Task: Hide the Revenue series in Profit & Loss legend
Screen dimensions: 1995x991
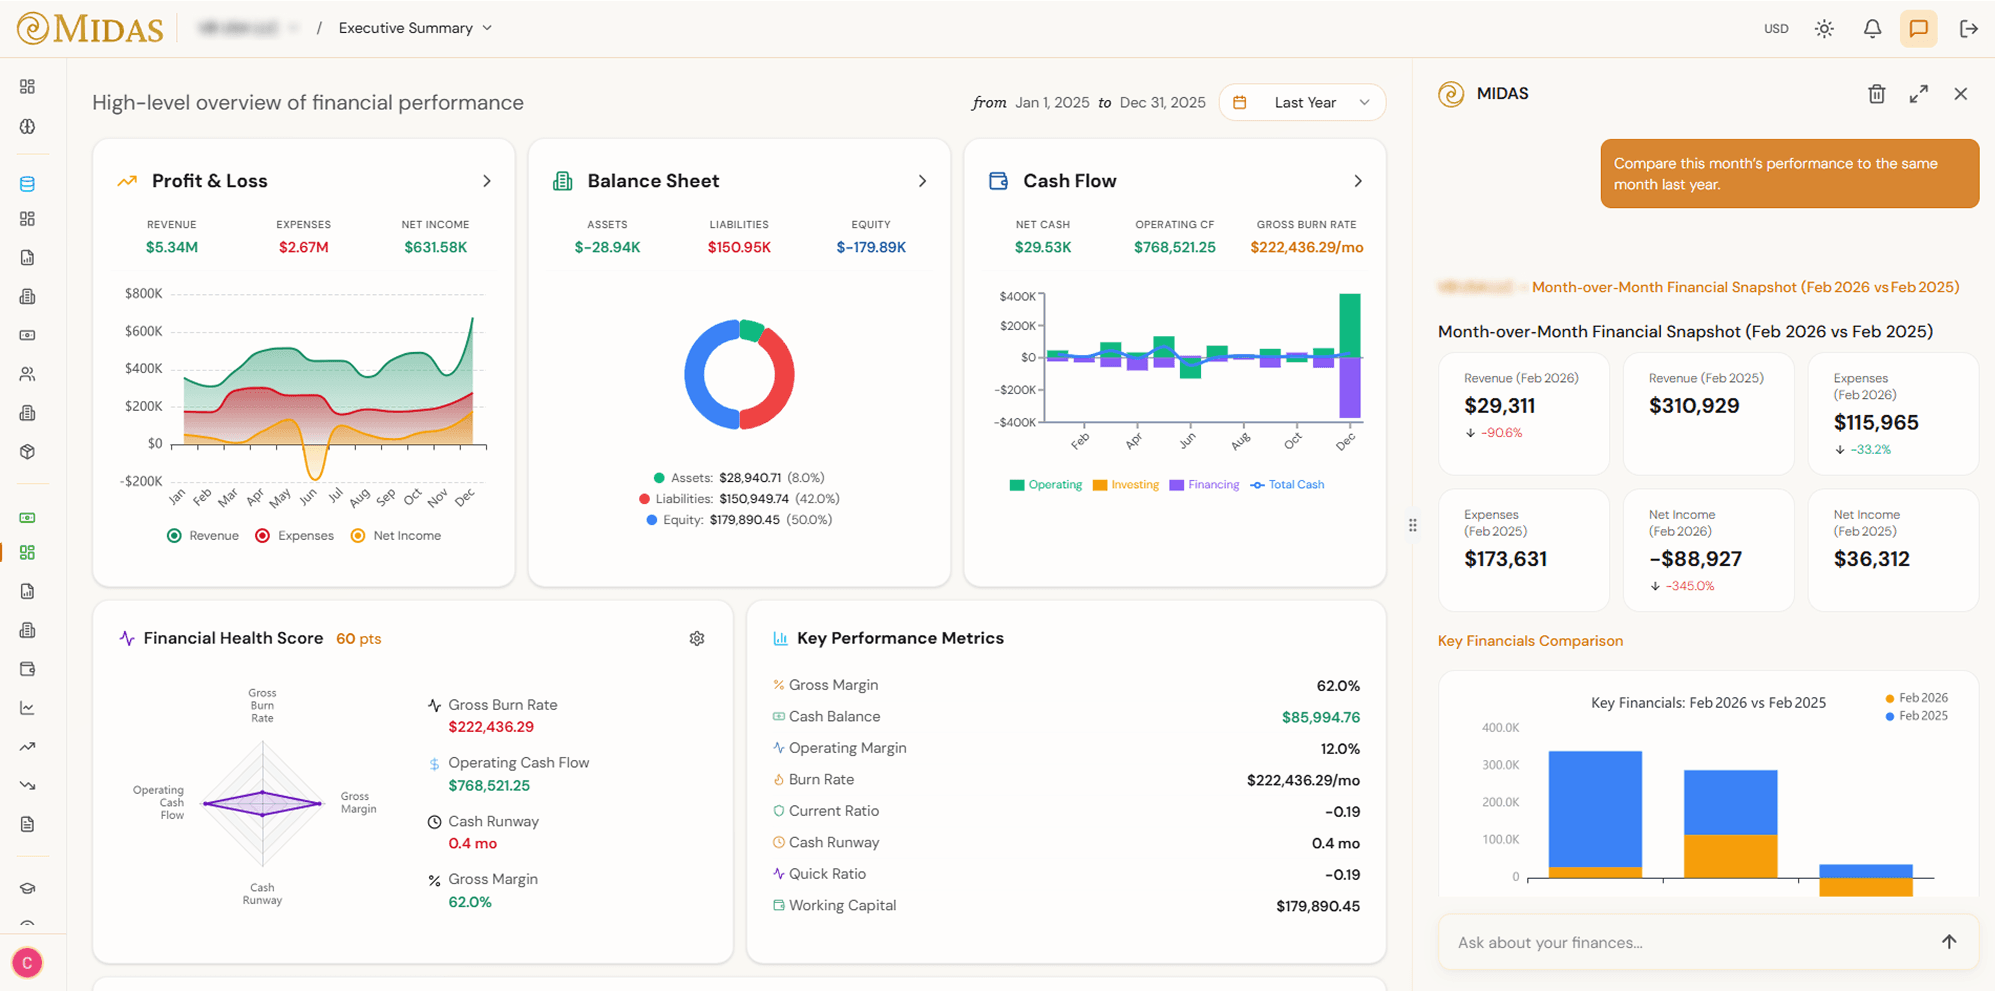Action: (203, 535)
